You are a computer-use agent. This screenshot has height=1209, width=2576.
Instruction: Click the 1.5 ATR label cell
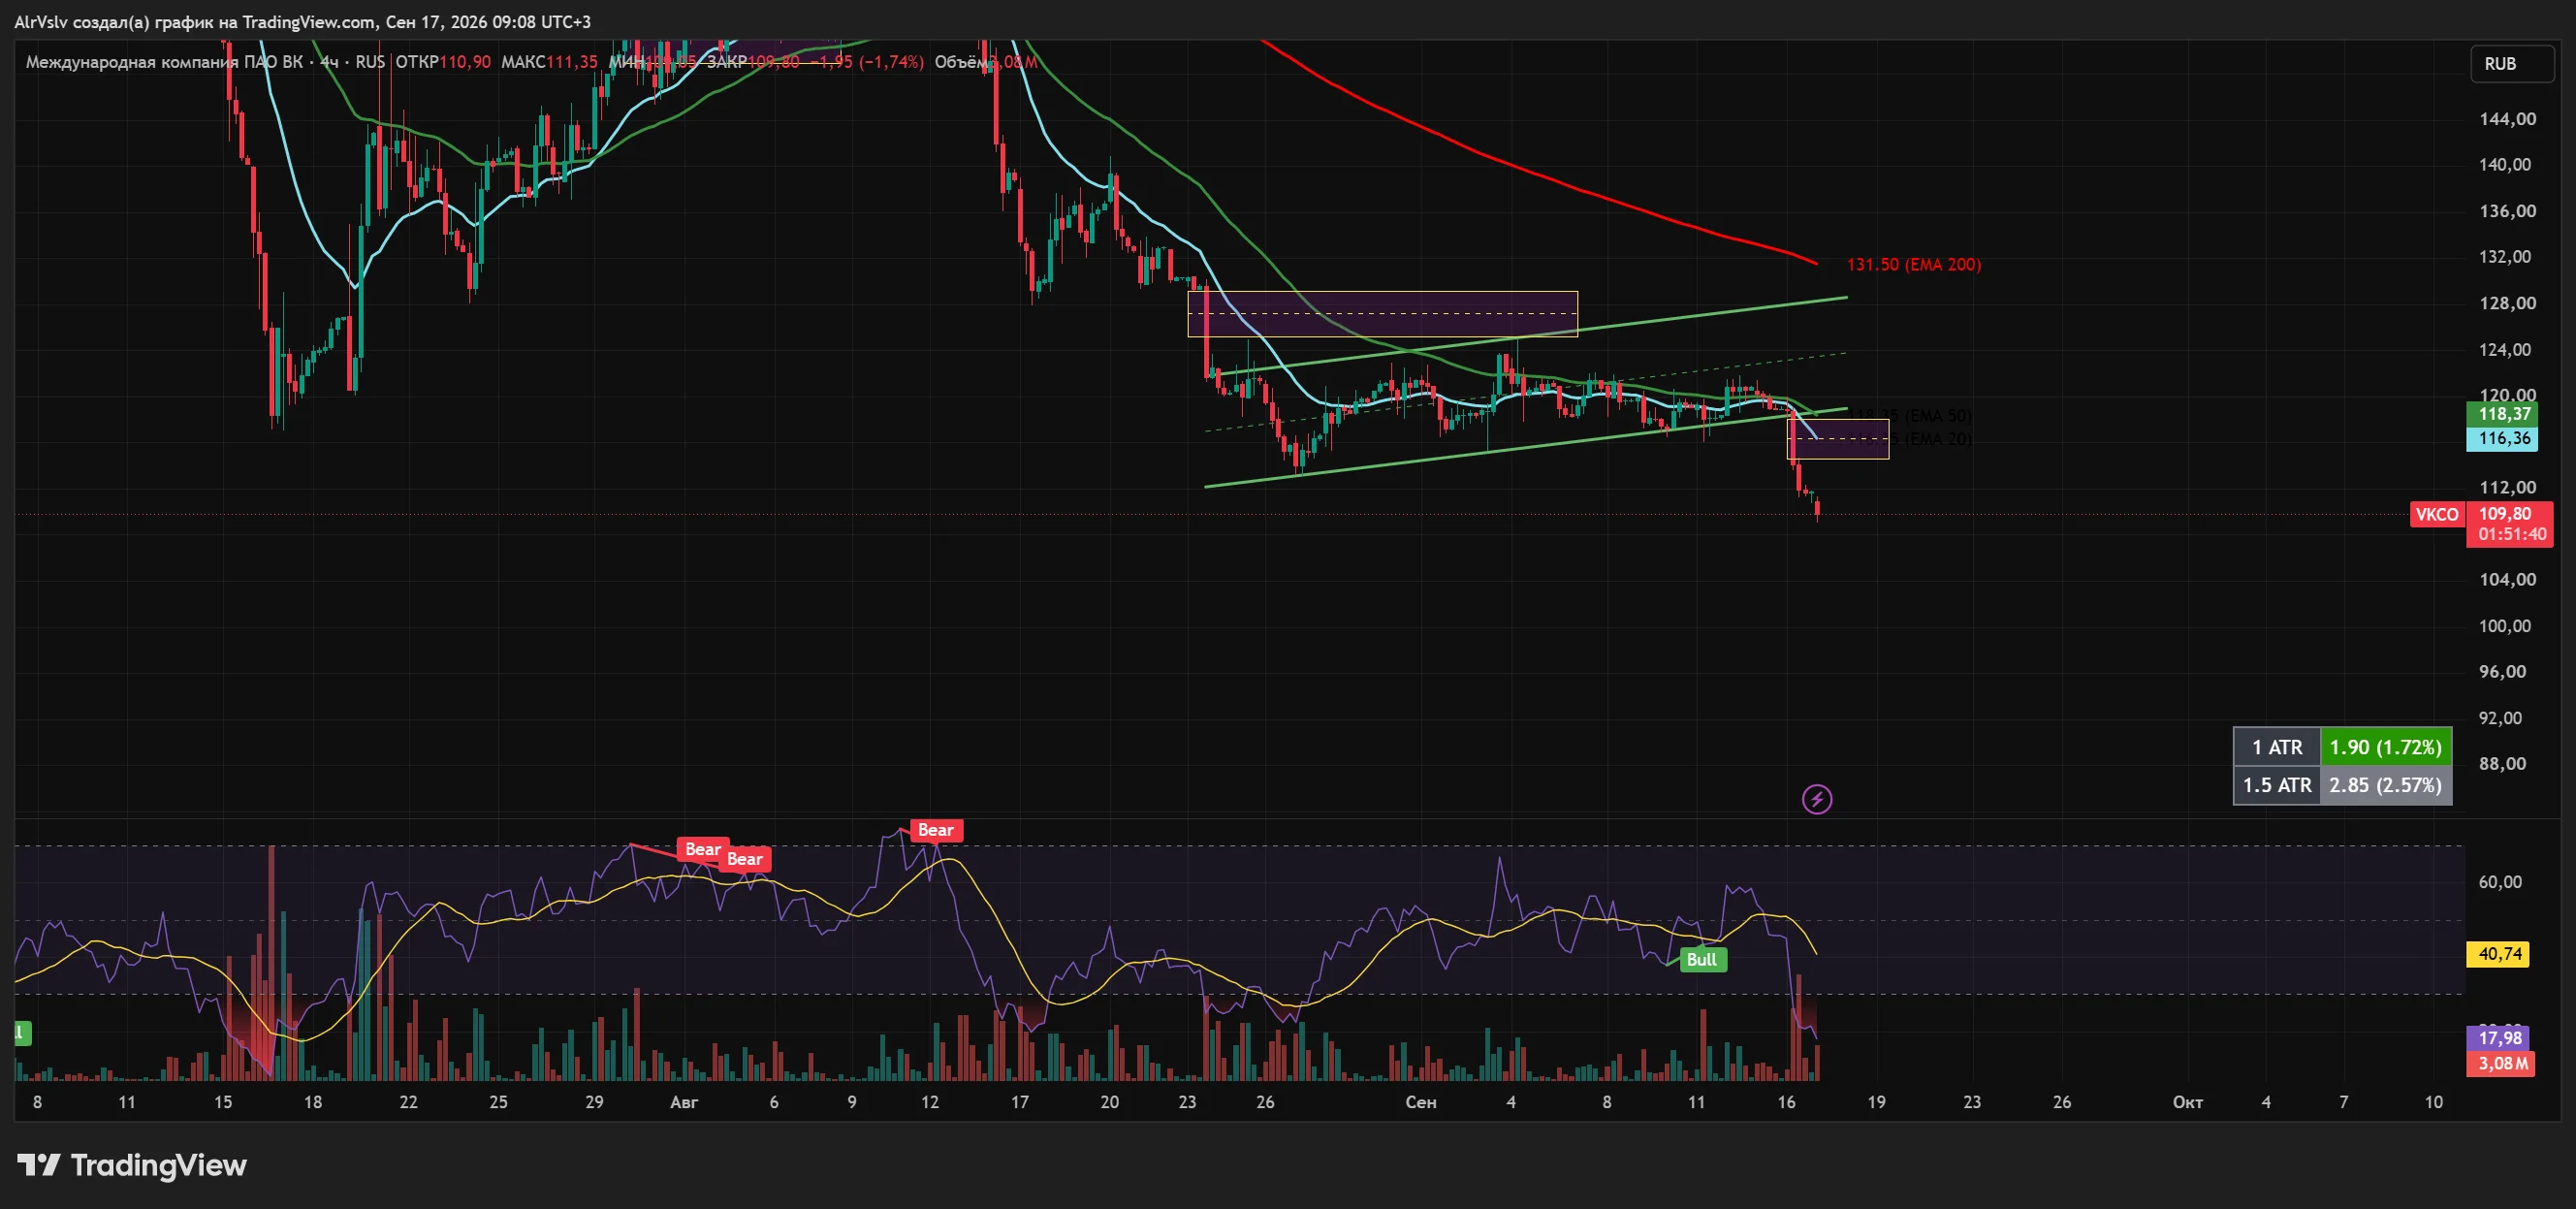pos(2277,785)
